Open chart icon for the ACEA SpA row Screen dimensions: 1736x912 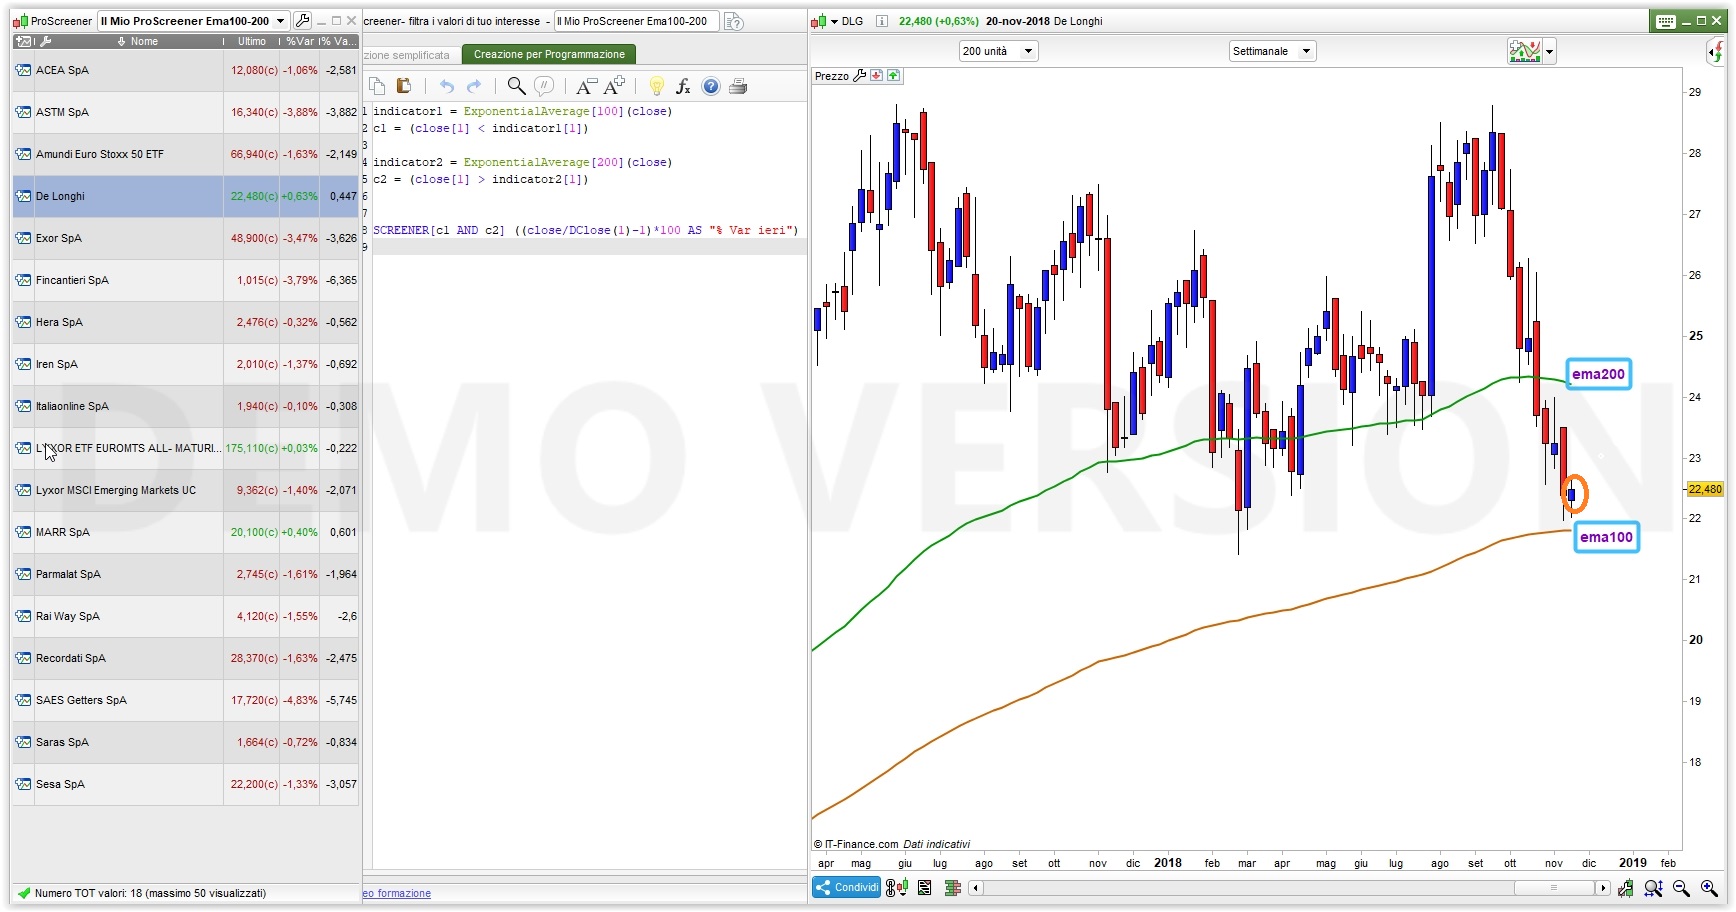(23, 70)
